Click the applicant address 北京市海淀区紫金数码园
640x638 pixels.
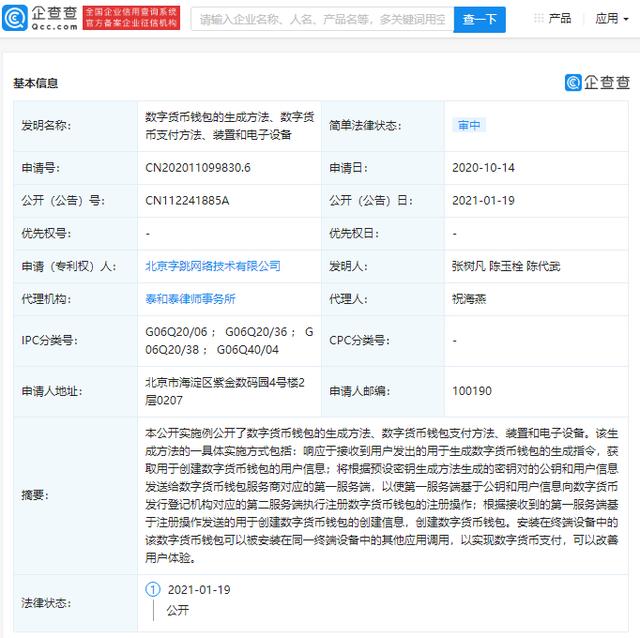click(x=224, y=391)
